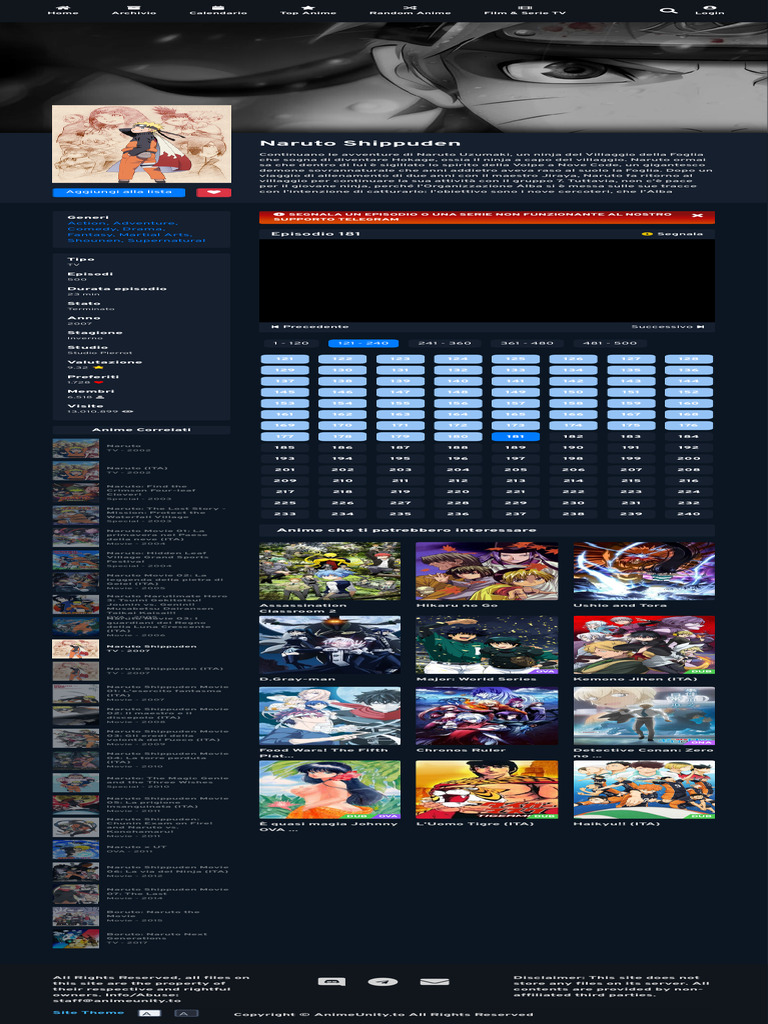This screenshot has width=768, height=1024.
Task: Select episode range 121 - 240
Action: [x=363, y=343]
